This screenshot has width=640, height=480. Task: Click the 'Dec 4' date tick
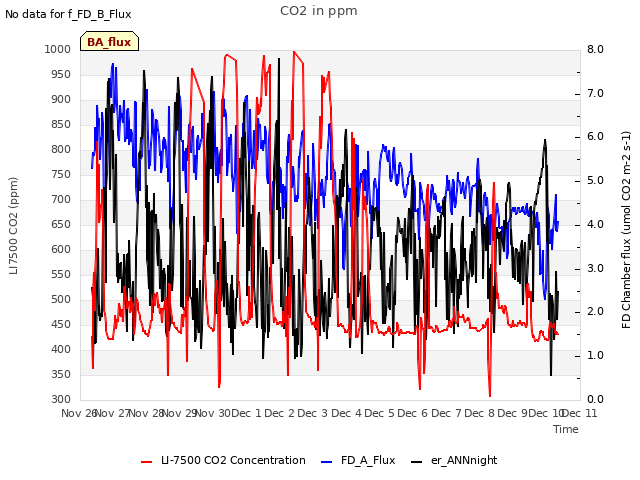coord(346,413)
